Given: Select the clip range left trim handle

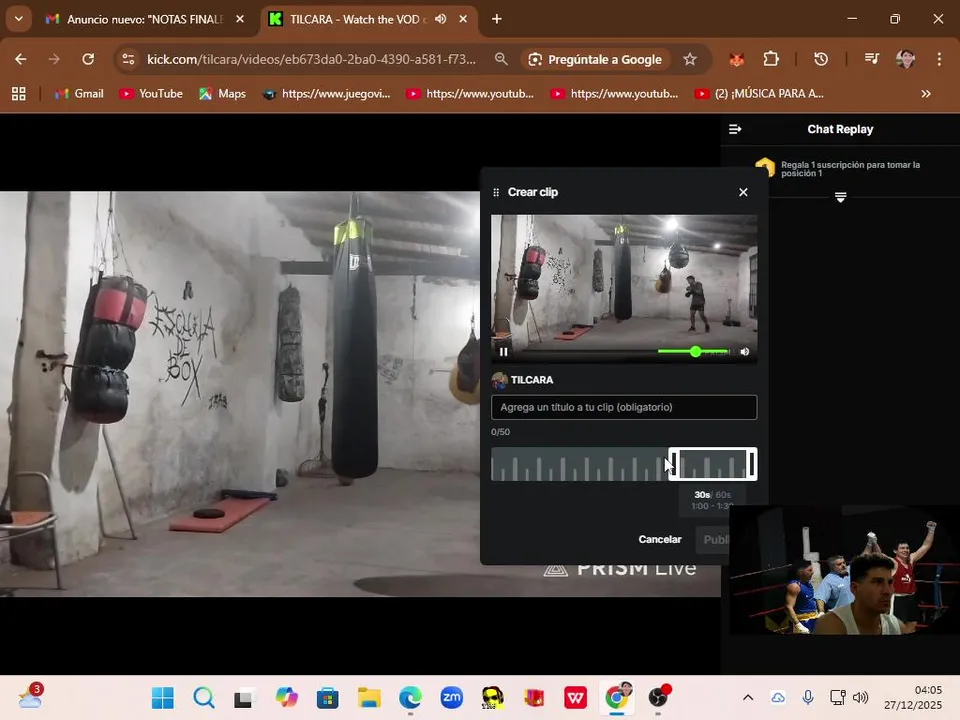Looking at the screenshot, I should 673,464.
